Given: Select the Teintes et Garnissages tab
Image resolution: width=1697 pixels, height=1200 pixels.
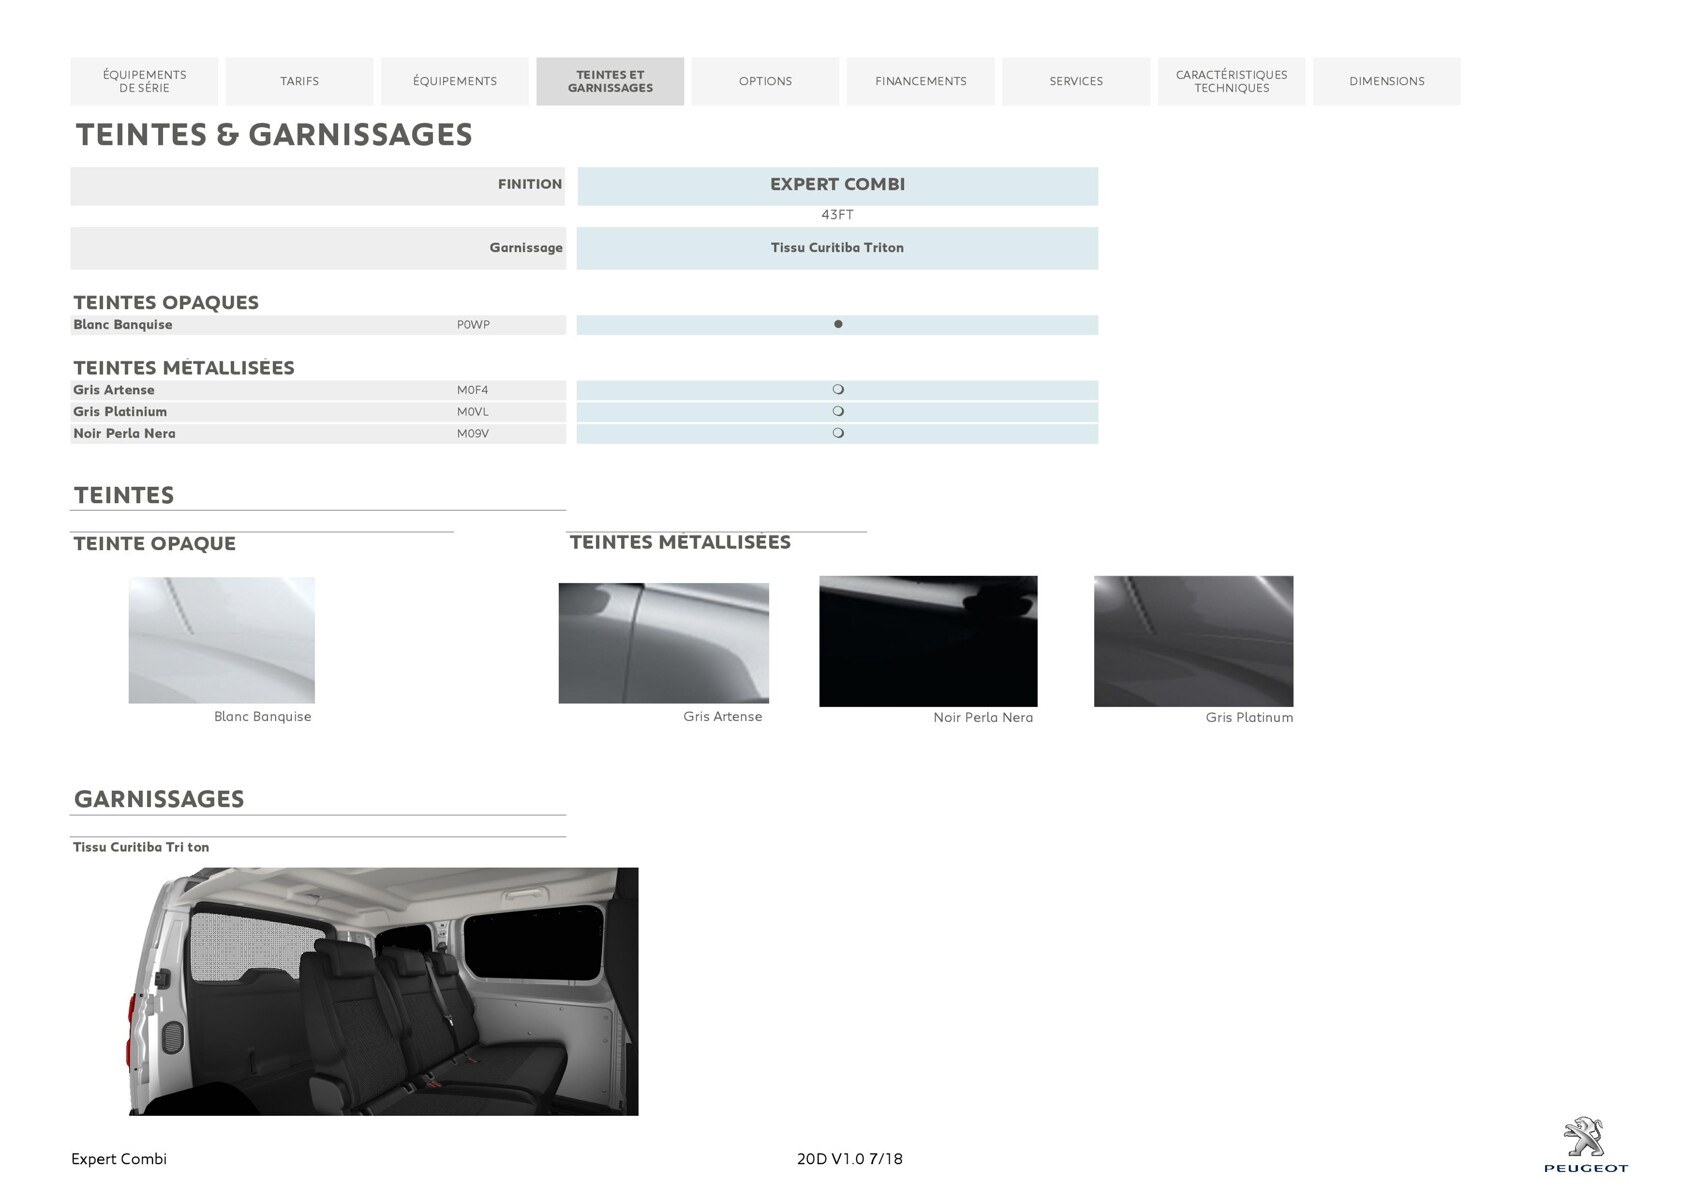Looking at the screenshot, I should pyautogui.click(x=610, y=81).
